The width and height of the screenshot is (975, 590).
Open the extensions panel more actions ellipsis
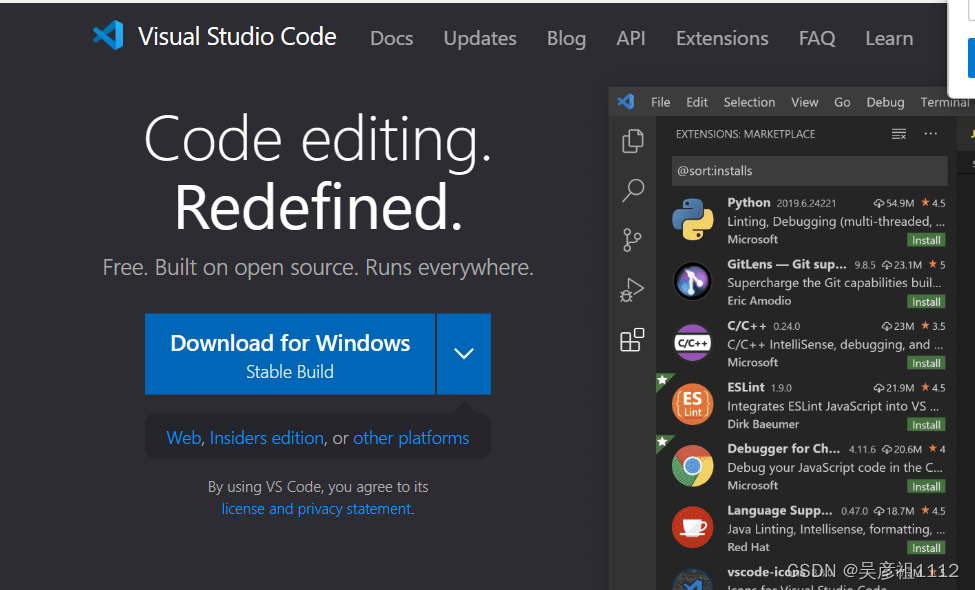click(x=930, y=134)
